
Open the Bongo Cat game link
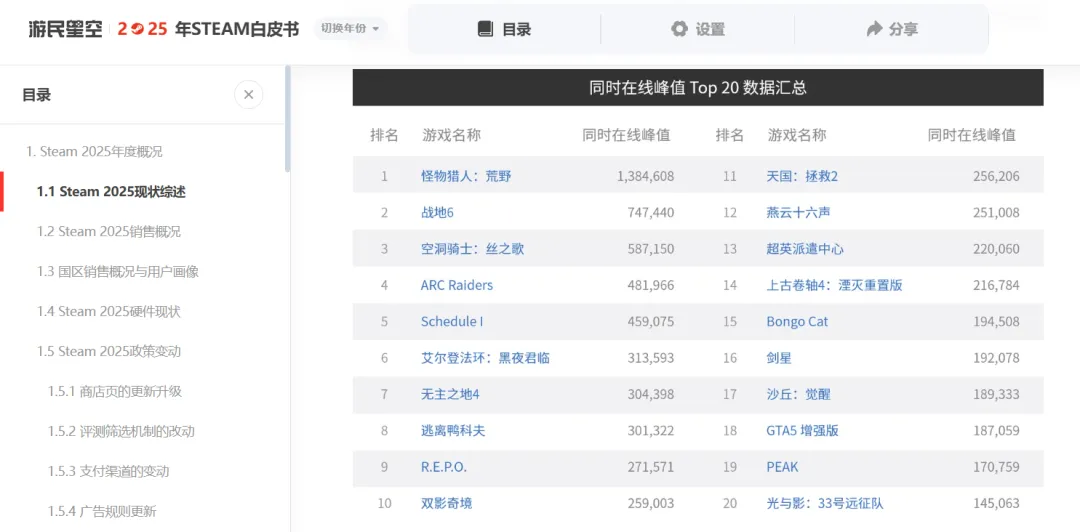coord(797,322)
